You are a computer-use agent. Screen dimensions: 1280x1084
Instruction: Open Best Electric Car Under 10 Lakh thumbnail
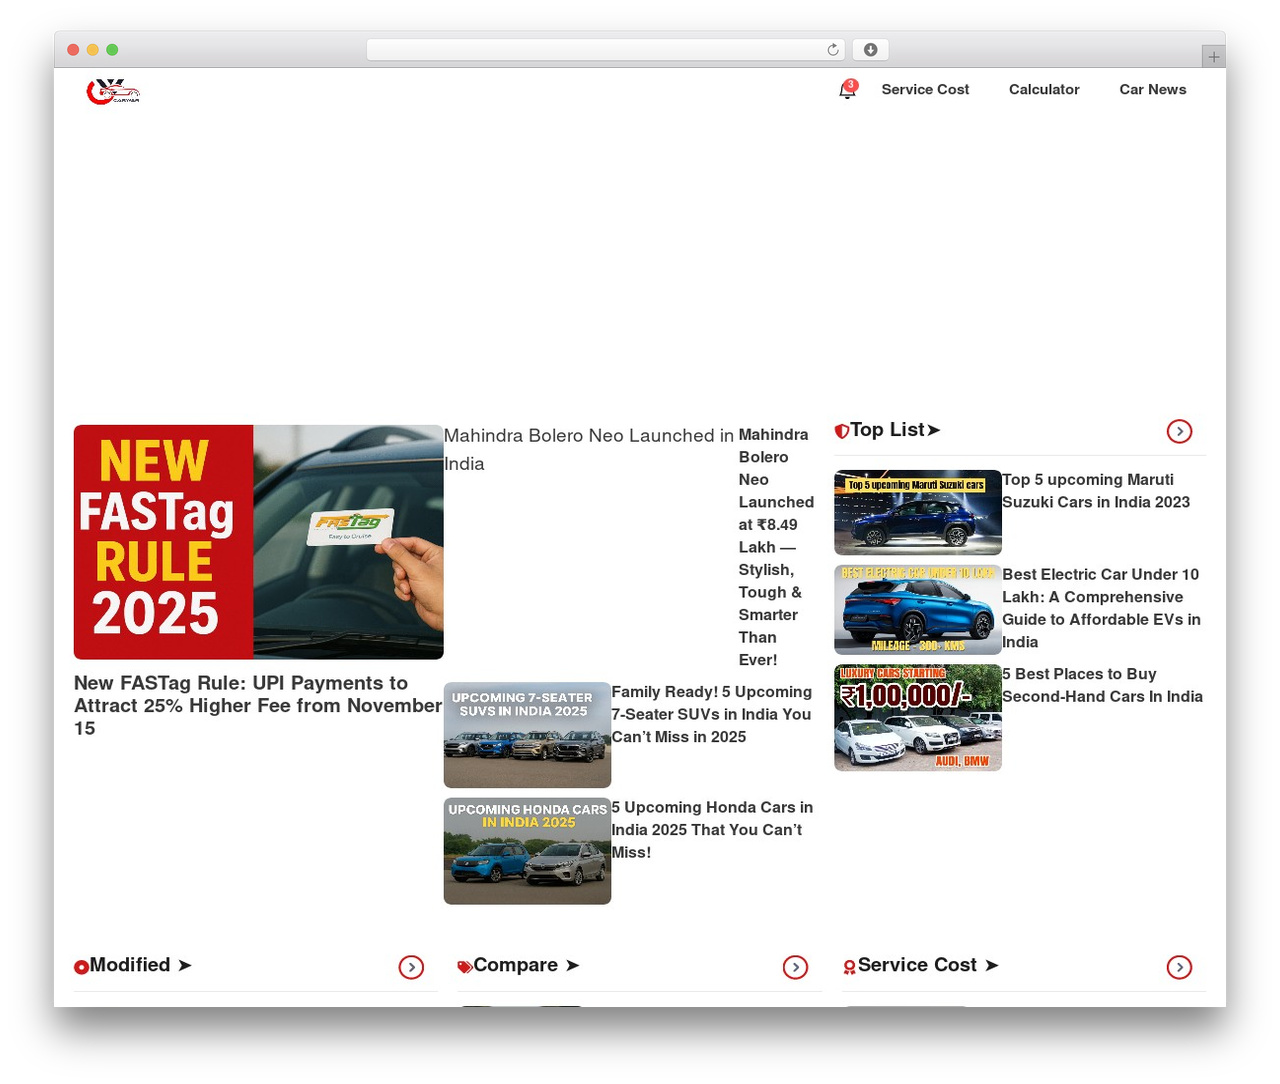coord(918,610)
